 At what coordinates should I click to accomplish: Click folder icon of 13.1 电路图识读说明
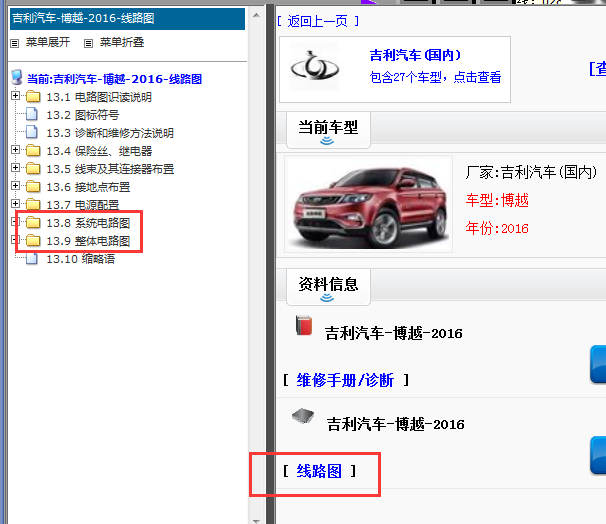point(33,96)
